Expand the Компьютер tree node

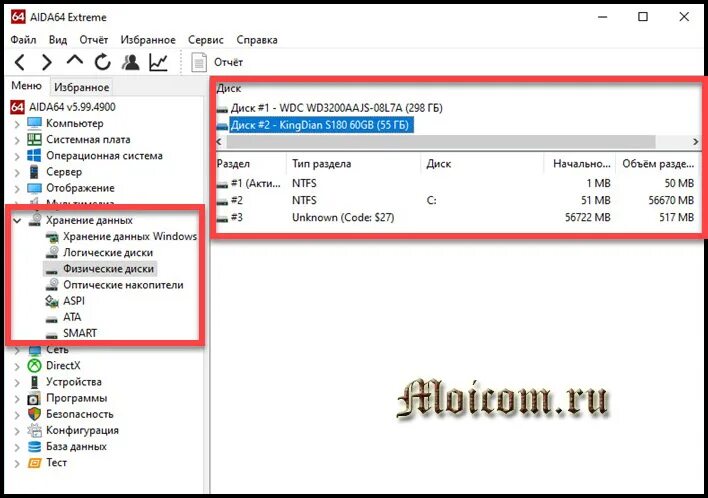[17, 124]
